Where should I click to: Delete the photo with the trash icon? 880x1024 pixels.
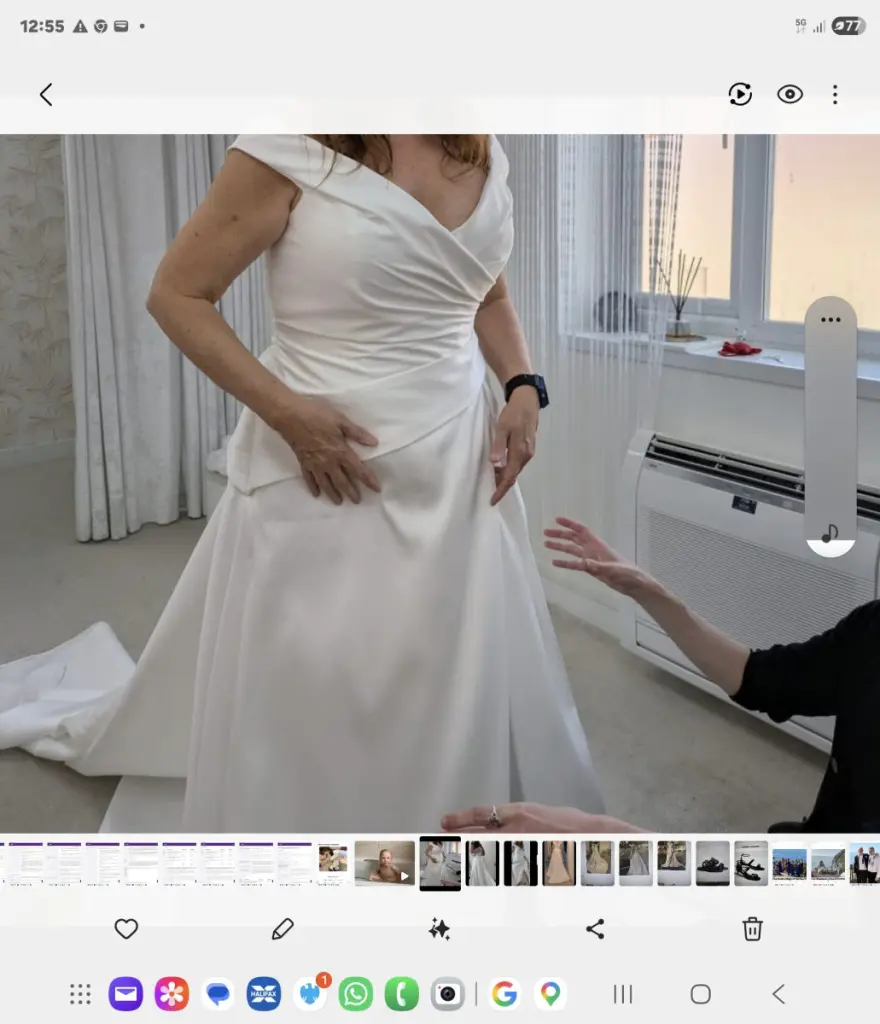752,929
